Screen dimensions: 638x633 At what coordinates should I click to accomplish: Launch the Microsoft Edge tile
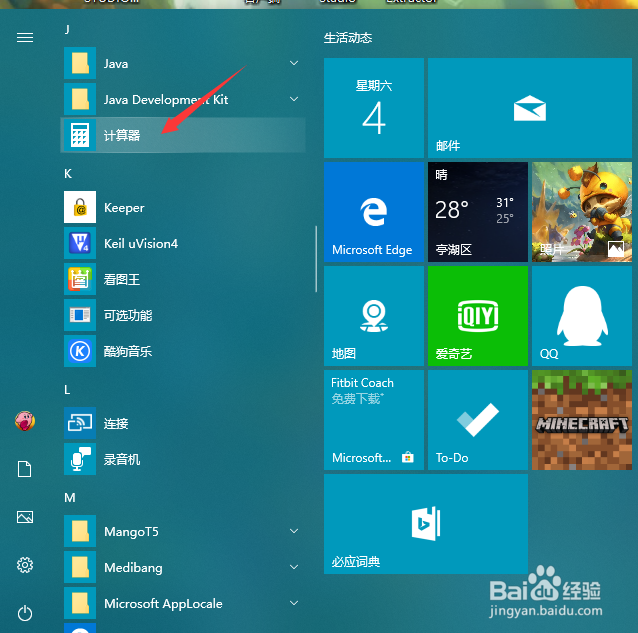point(374,212)
